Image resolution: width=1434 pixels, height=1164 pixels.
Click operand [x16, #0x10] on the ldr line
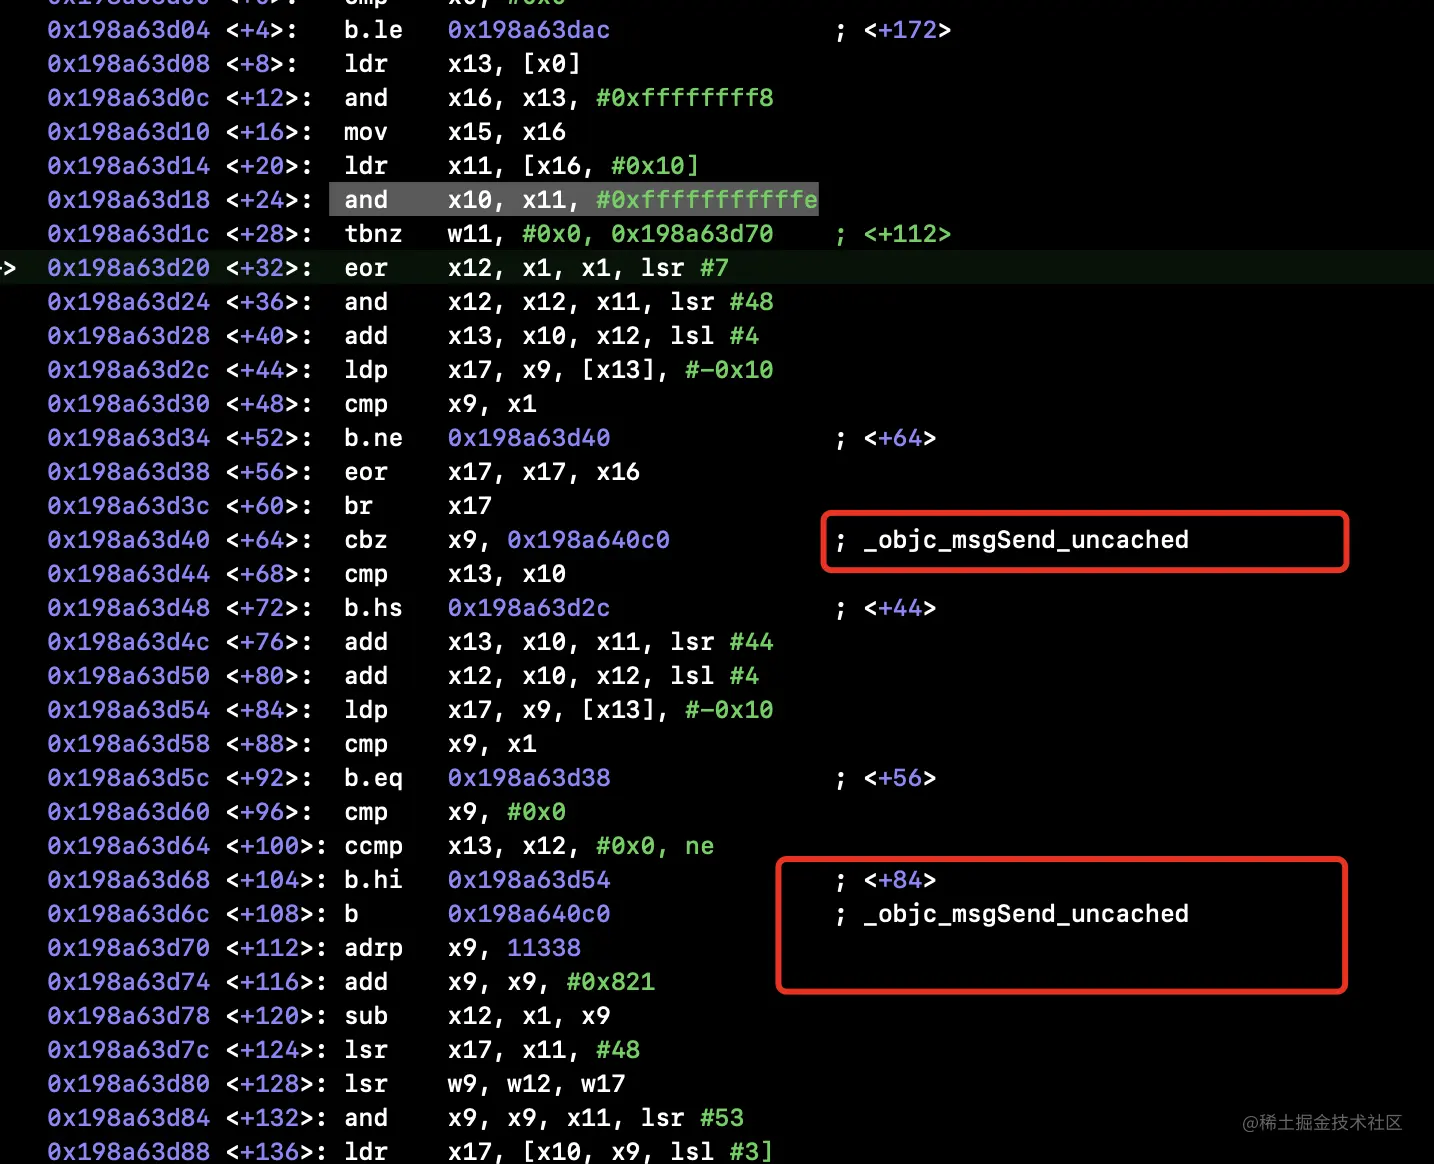[x=610, y=166]
